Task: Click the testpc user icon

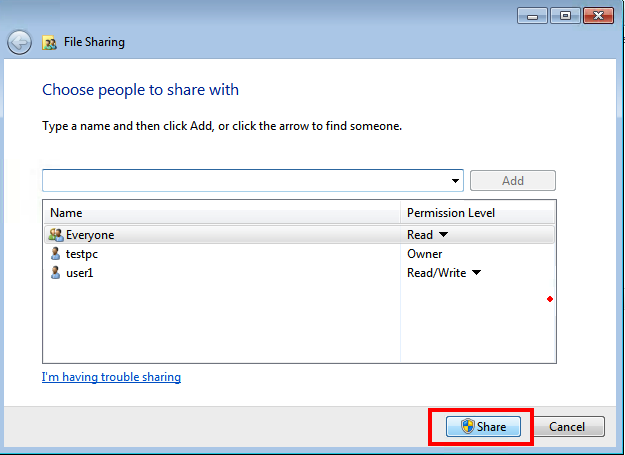Action: 55,254
